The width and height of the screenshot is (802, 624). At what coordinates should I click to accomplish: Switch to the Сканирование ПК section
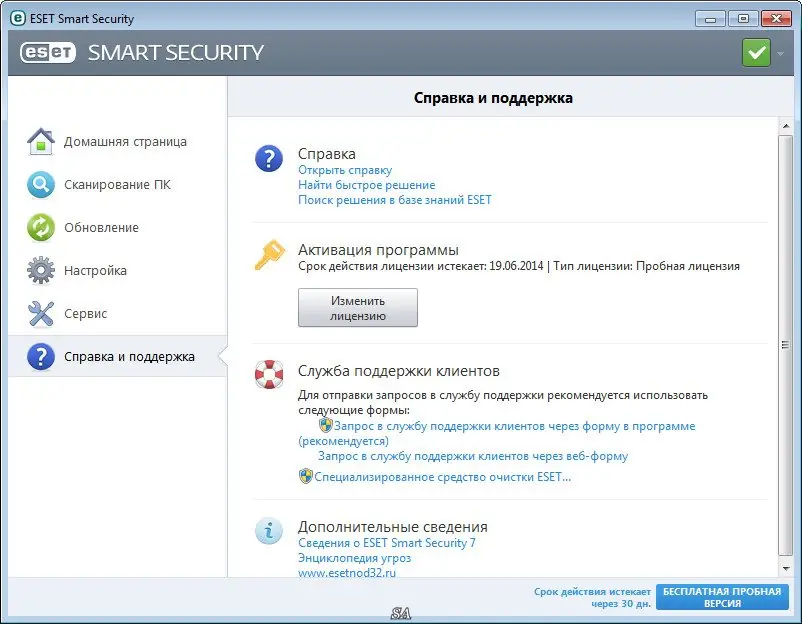click(x=117, y=185)
